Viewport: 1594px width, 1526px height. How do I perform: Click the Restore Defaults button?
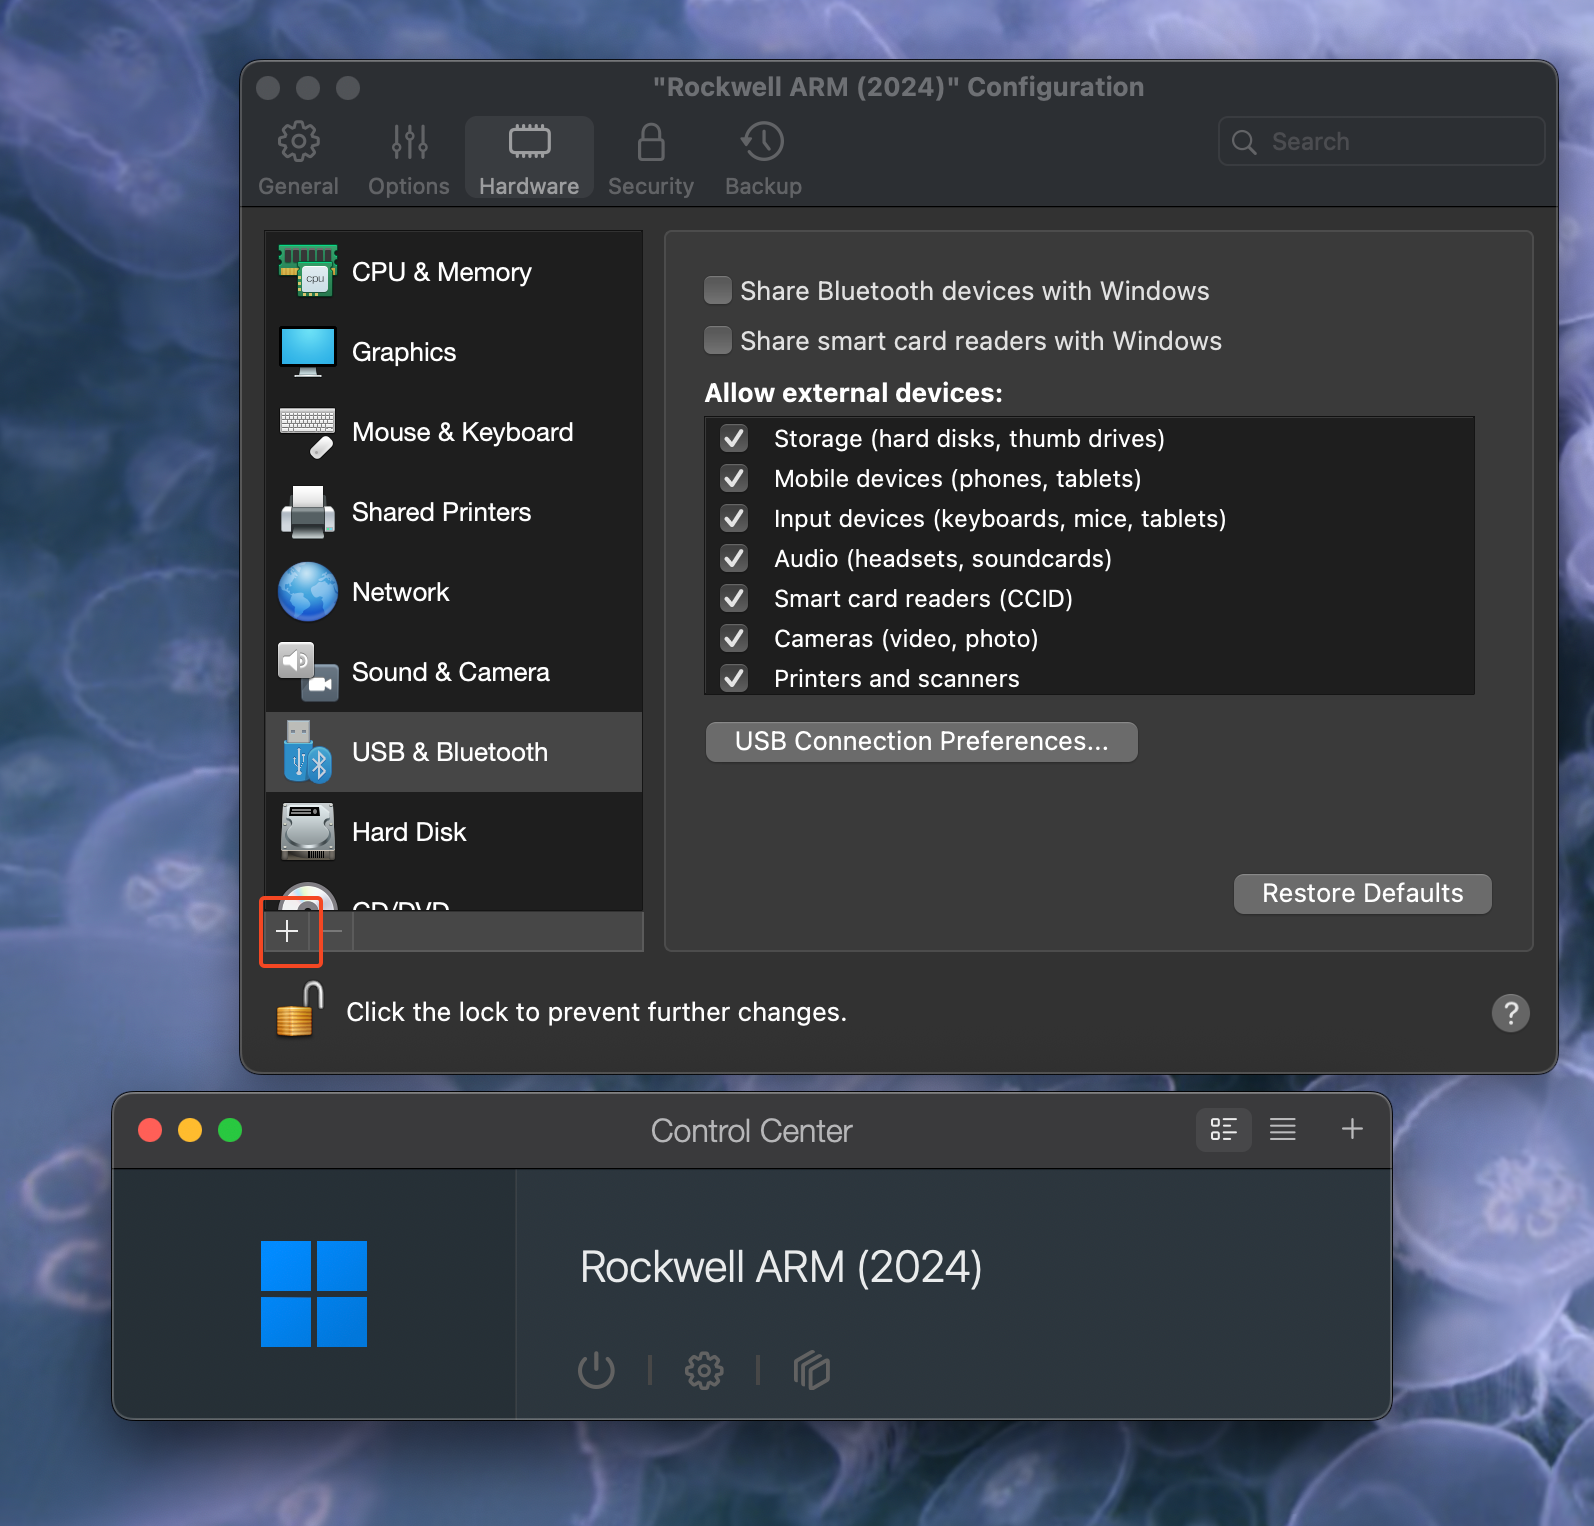(x=1362, y=893)
